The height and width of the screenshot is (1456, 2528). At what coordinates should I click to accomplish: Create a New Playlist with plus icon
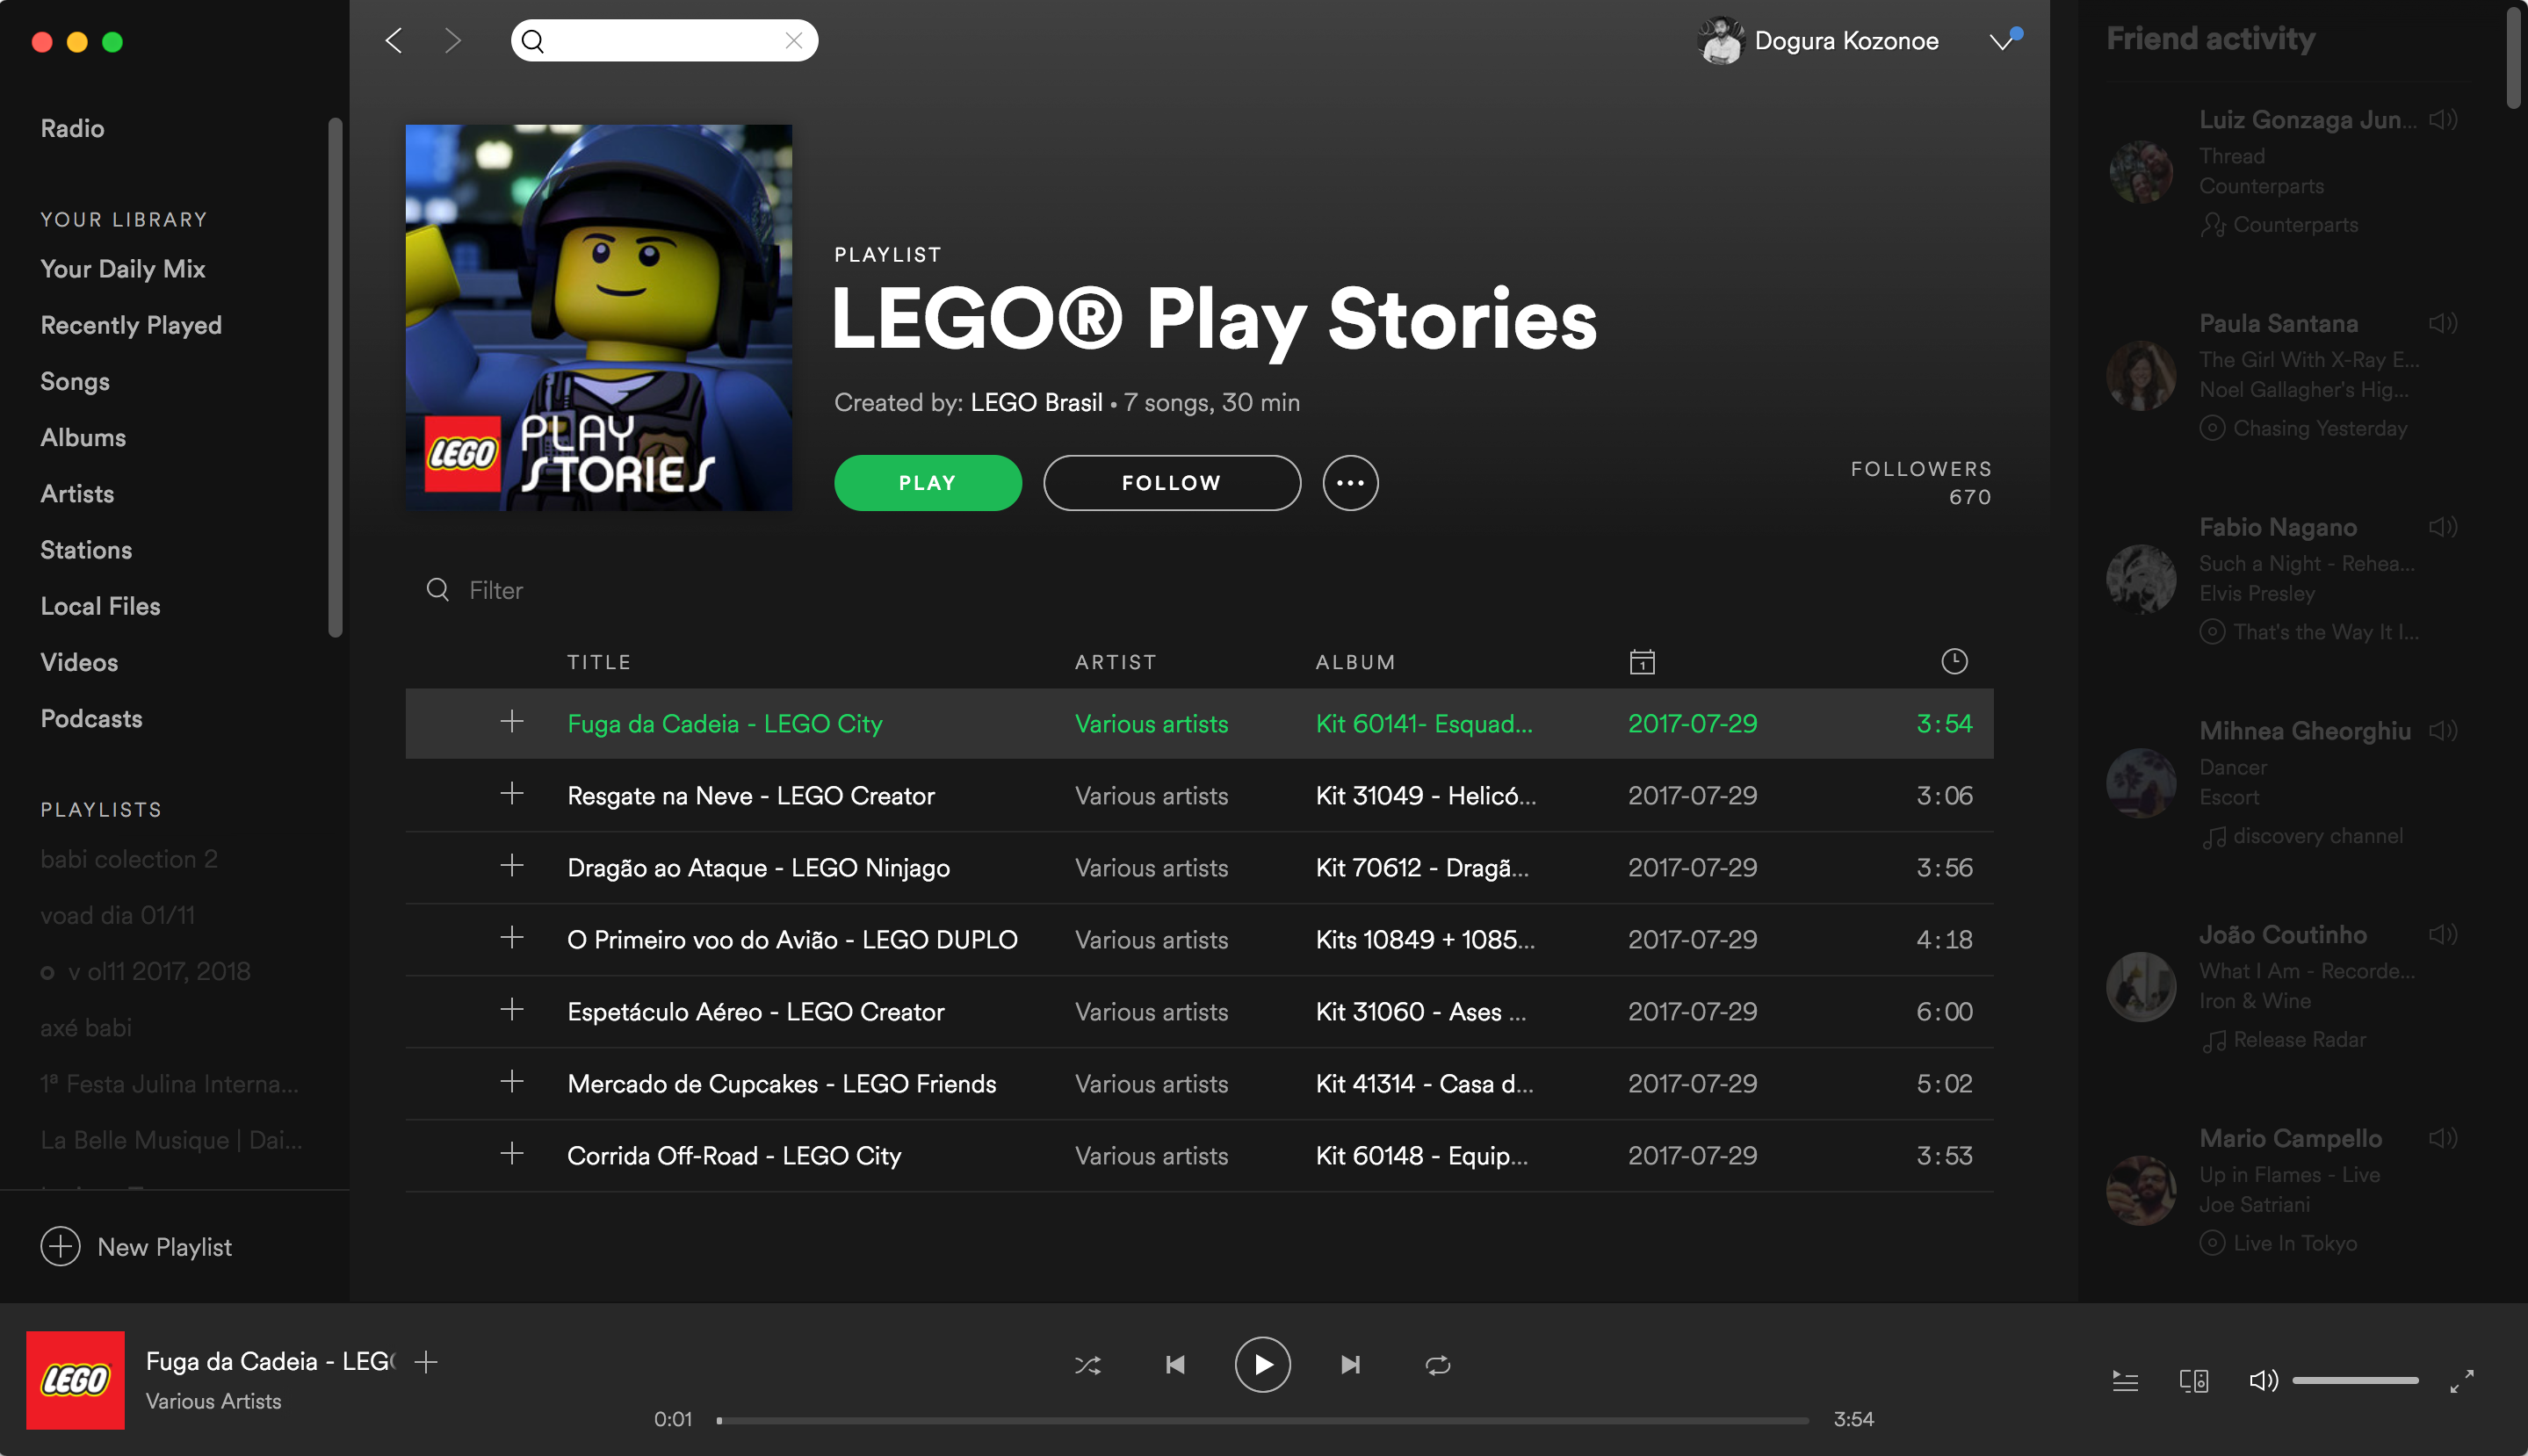[60, 1246]
